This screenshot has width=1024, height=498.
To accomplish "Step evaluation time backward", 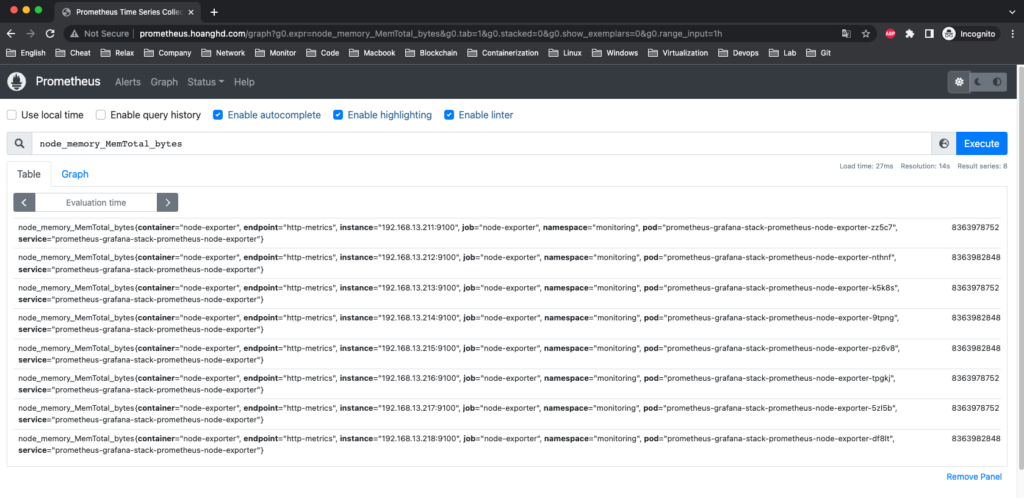I will coord(24,202).
